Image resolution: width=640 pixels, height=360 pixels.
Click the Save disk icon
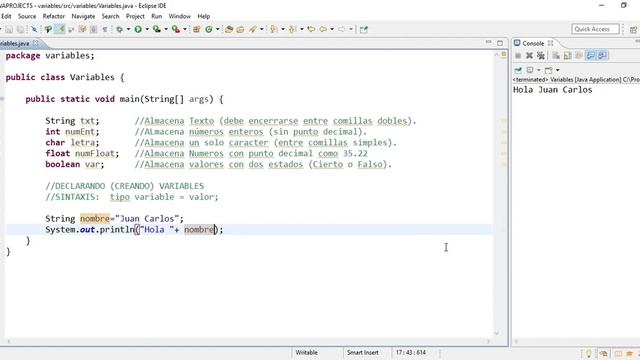tap(9, 29)
